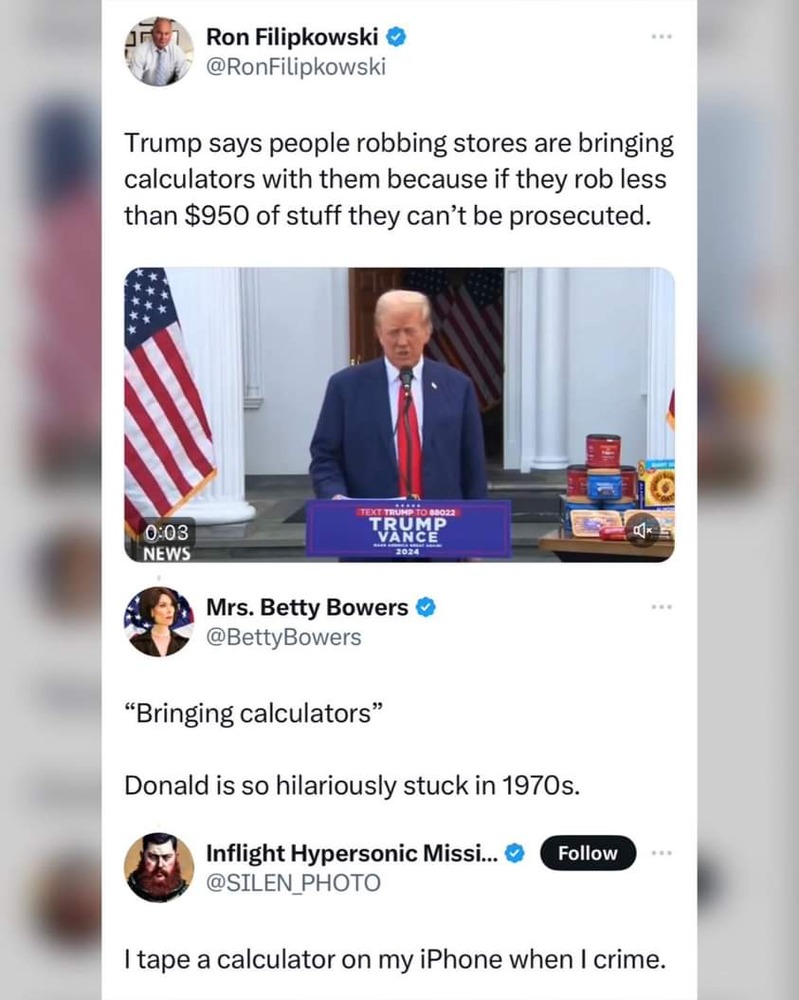This screenshot has height=1000, width=799.
Task: Follow Inflight Hypersonic Missi... account
Action: 588,853
